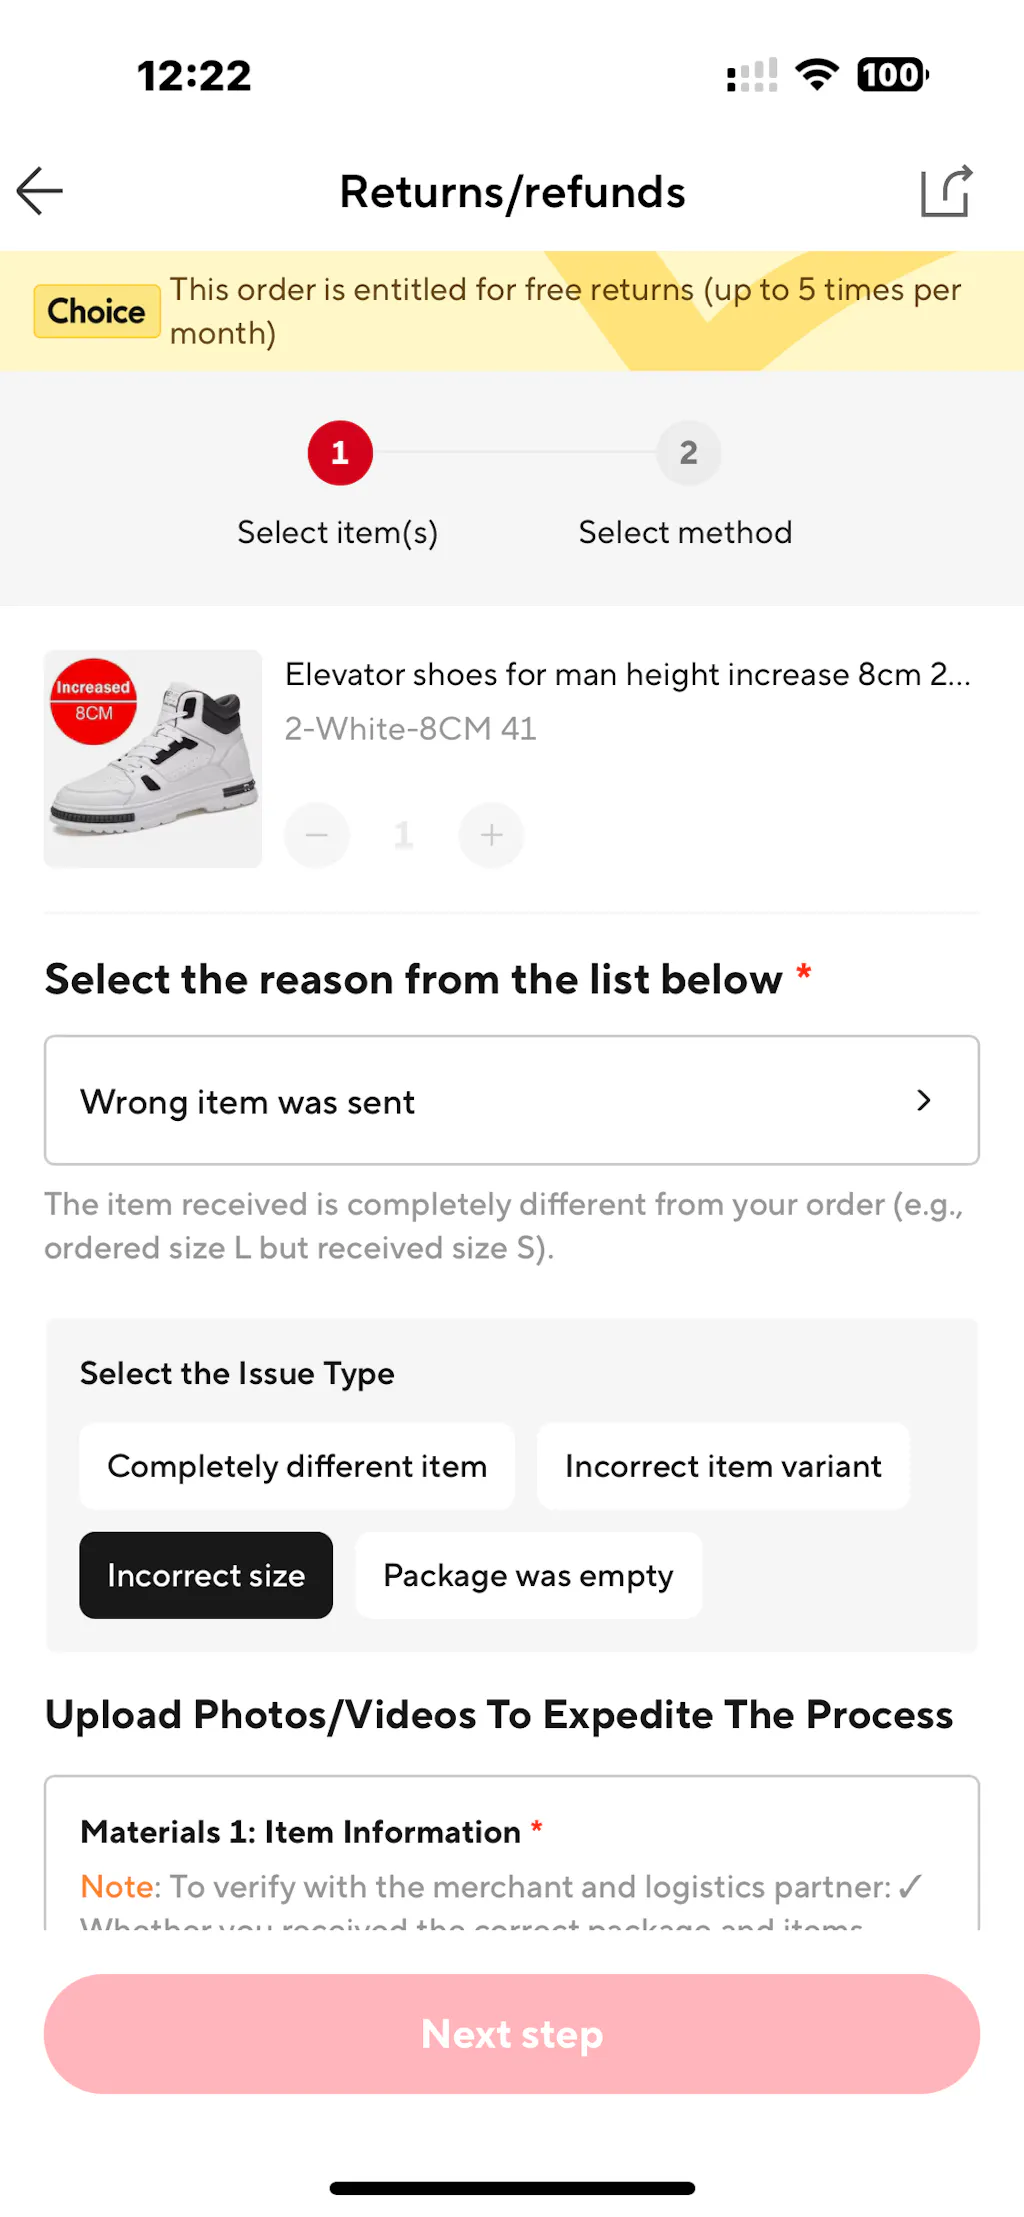The width and height of the screenshot is (1024, 2217).
Task: Tap the battery indicator icon
Action: (x=892, y=75)
